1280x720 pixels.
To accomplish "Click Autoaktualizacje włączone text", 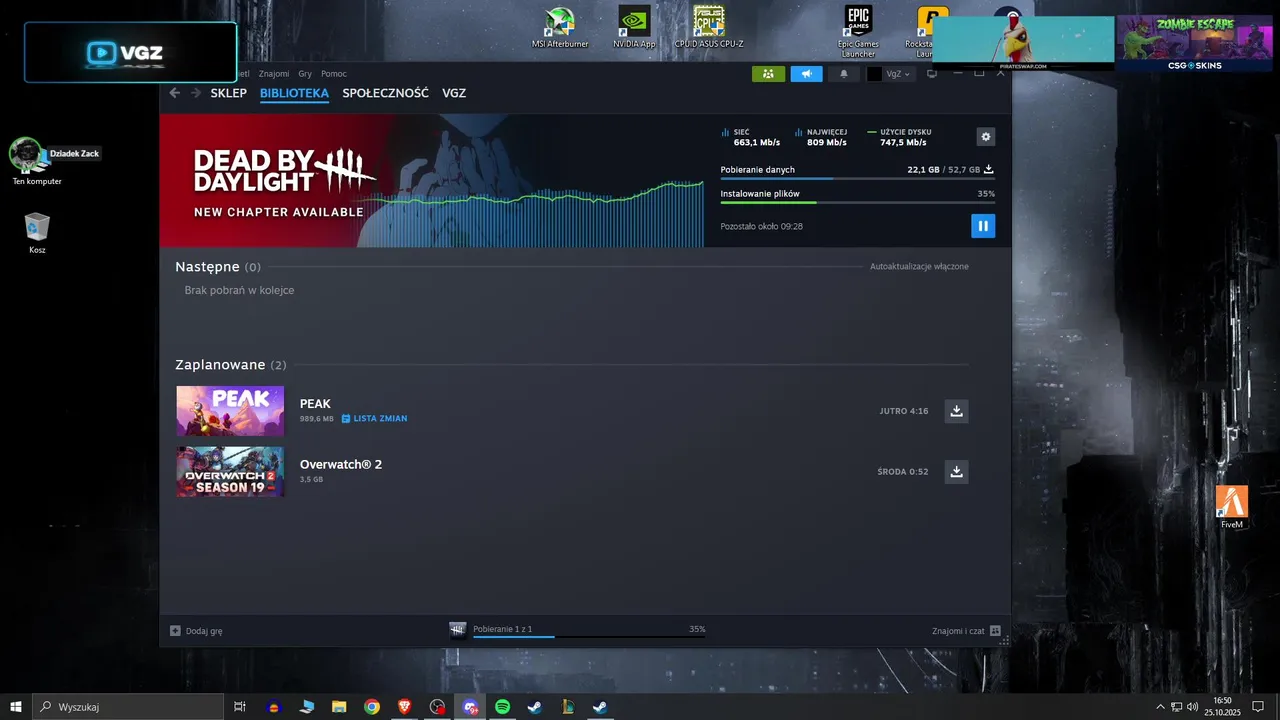I will click(x=919, y=266).
